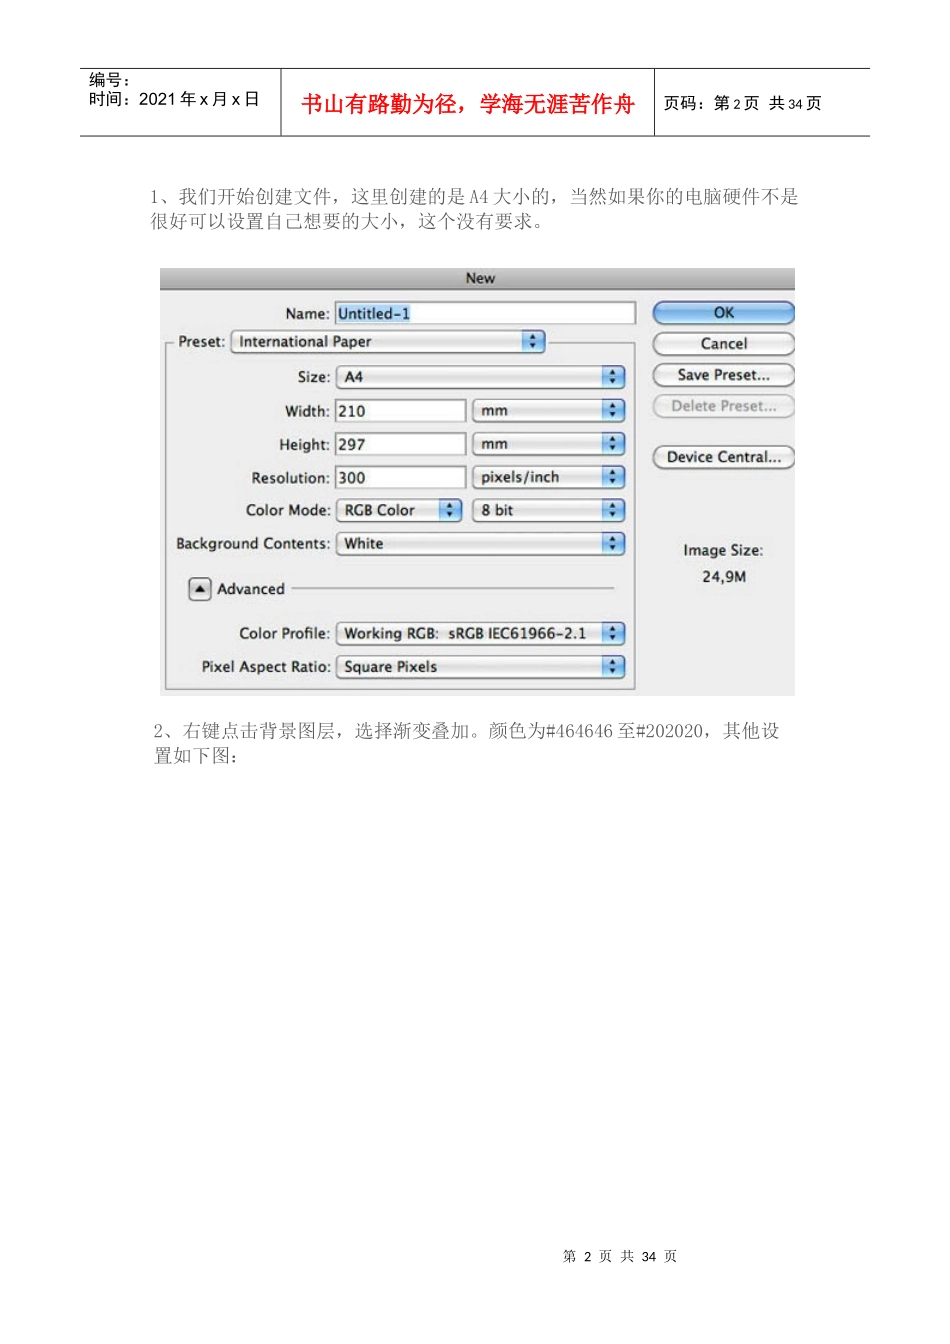Screen dimensions: 950x1344
Task: Open the Color Profile dropdown showing sRGB
Action: click(480, 633)
